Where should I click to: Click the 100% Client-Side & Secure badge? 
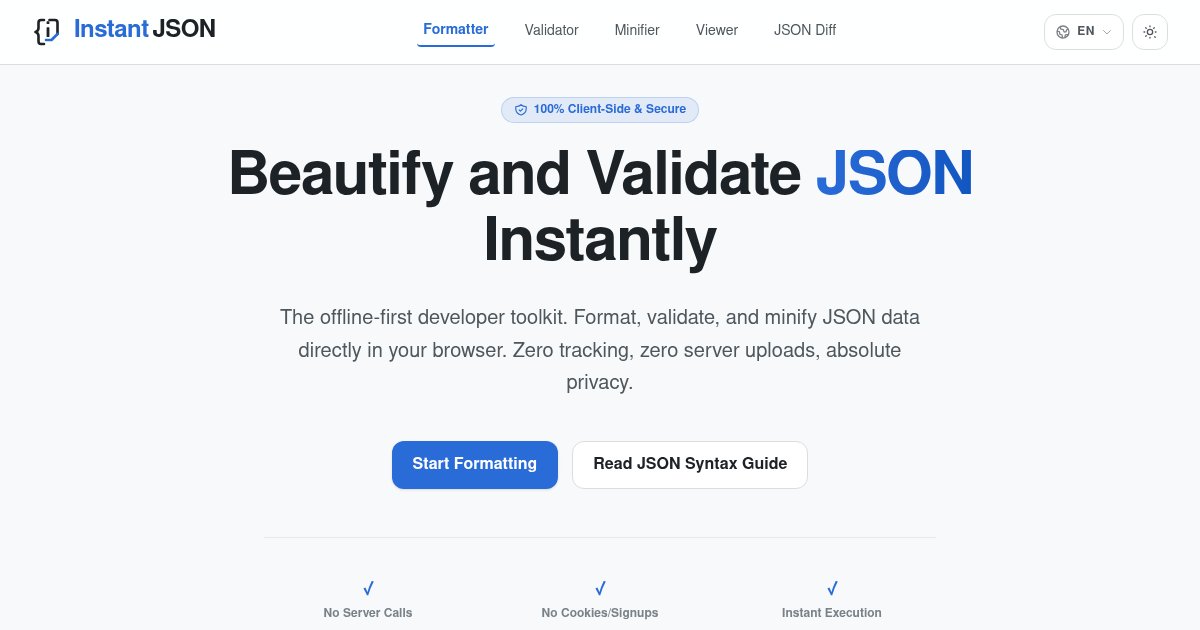[600, 109]
